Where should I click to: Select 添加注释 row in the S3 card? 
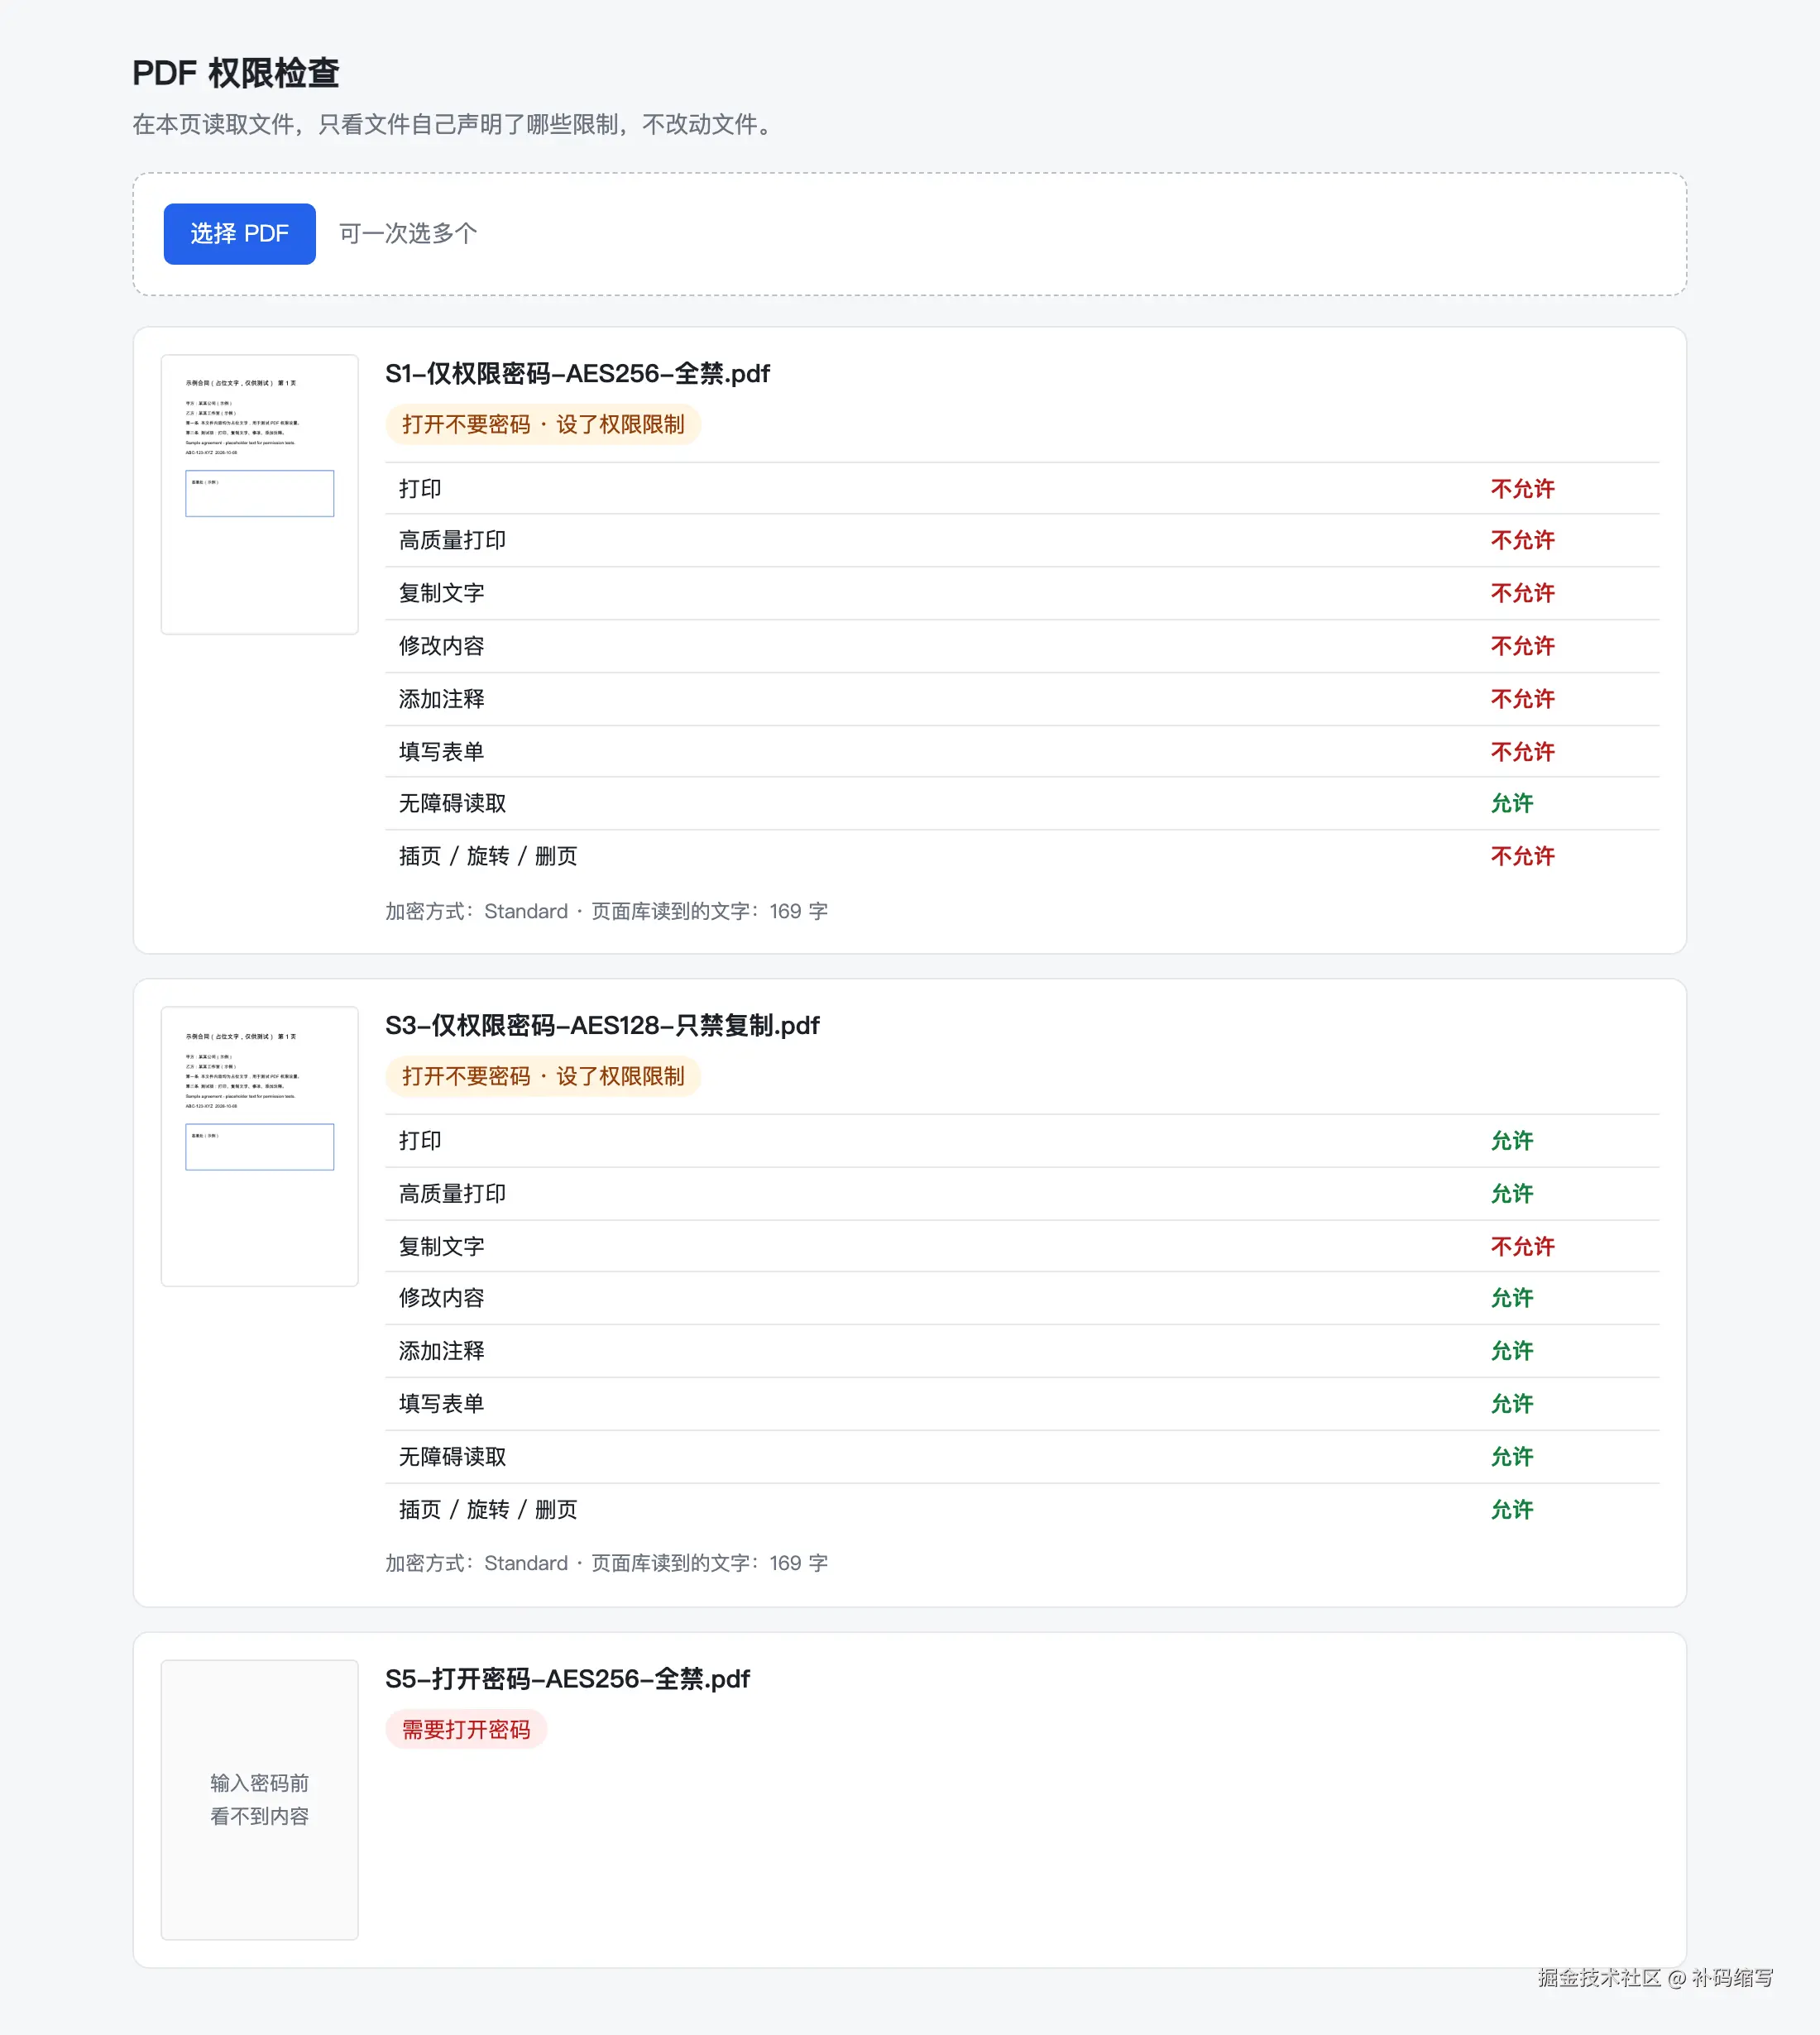point(1022,1352)
